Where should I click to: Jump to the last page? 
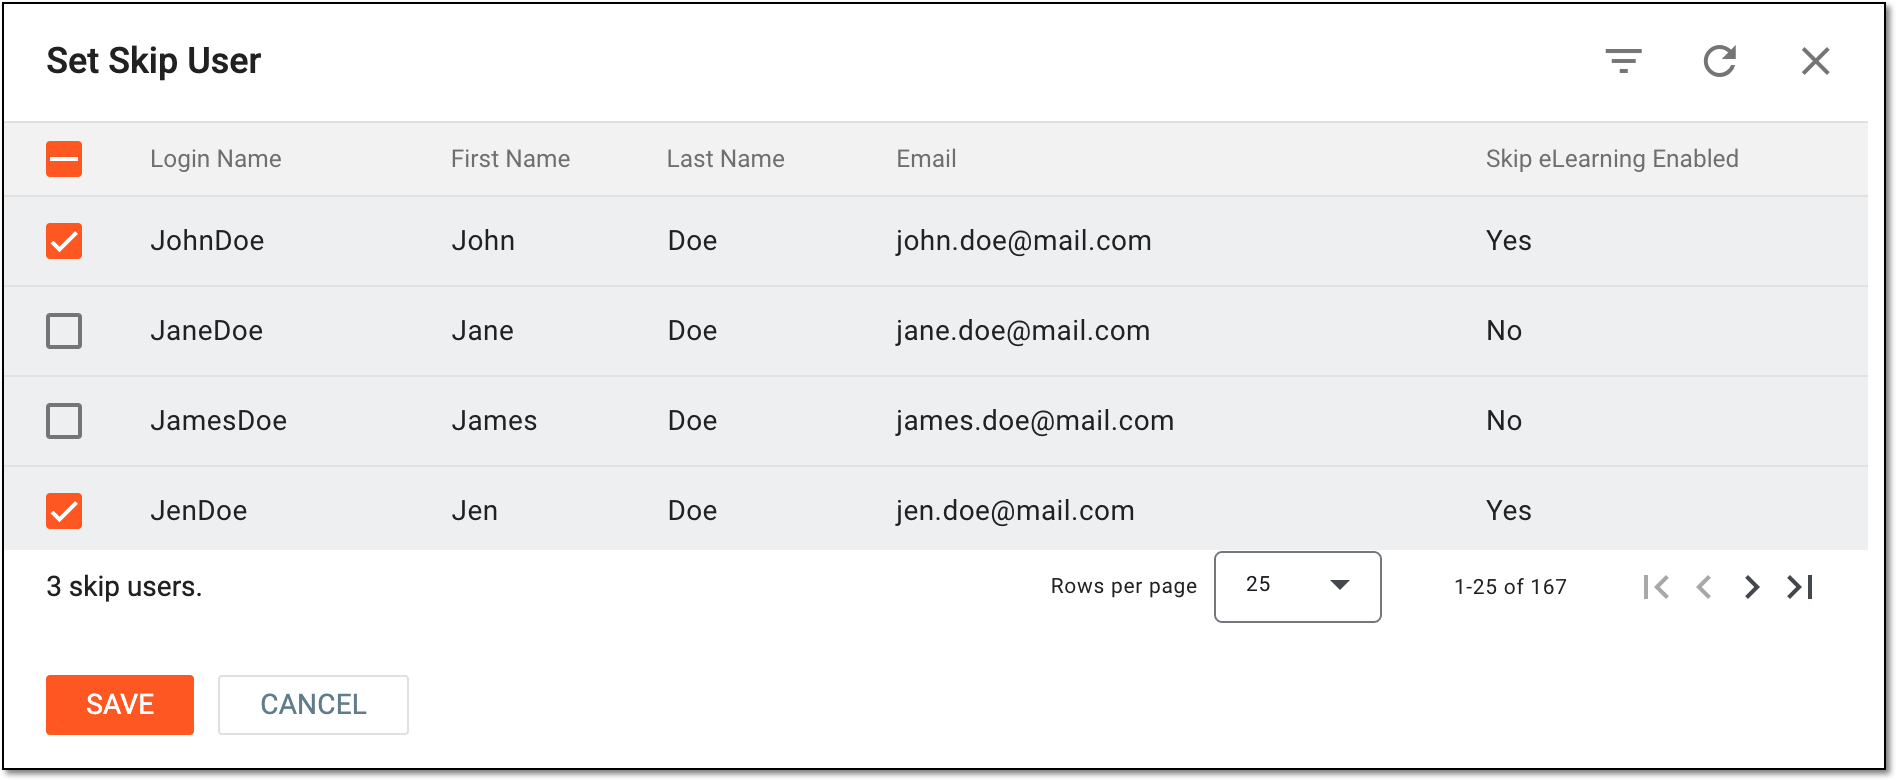(x=1800, y=587)
